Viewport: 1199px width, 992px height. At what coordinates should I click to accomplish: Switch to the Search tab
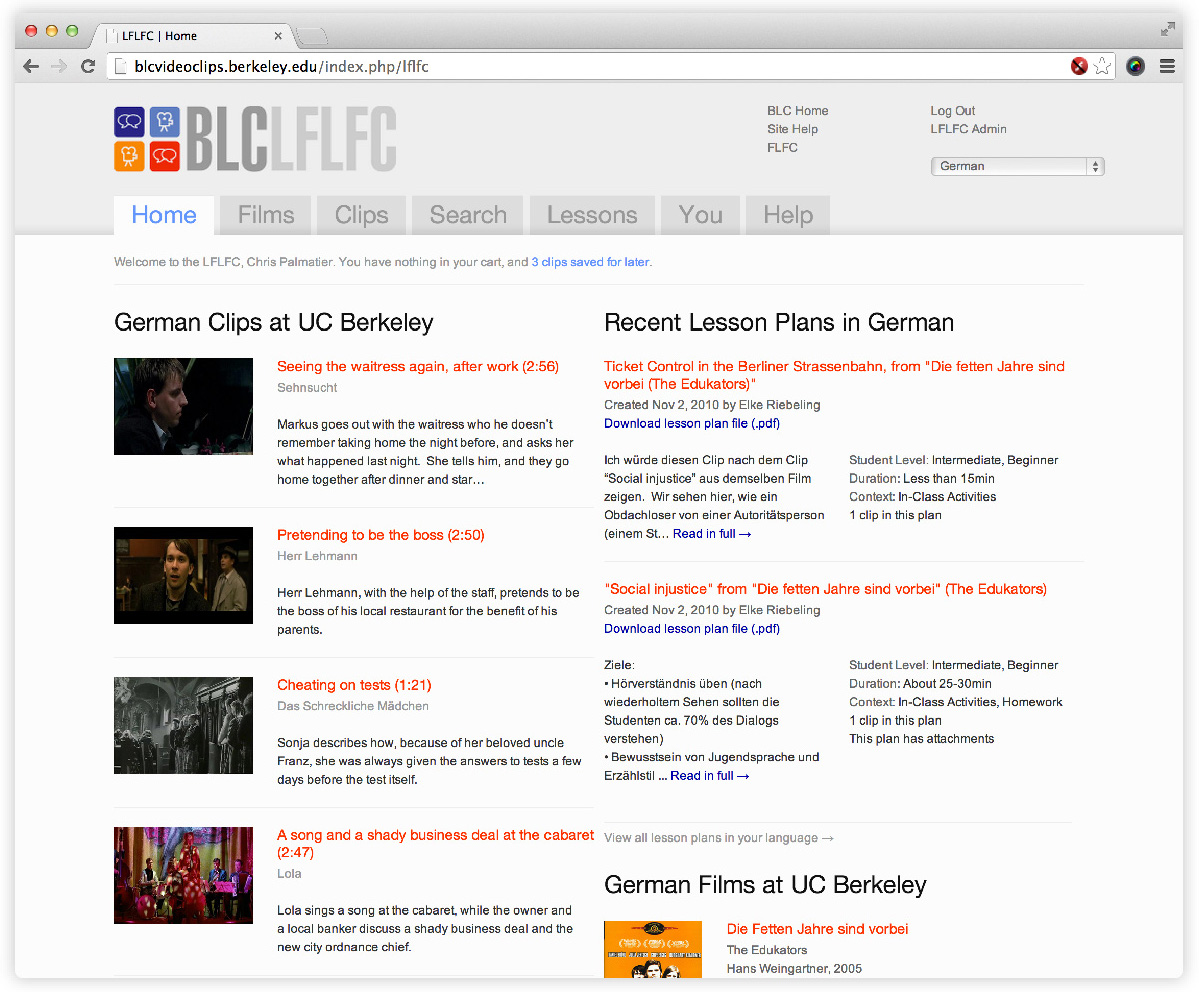click(x=468, y=215)
